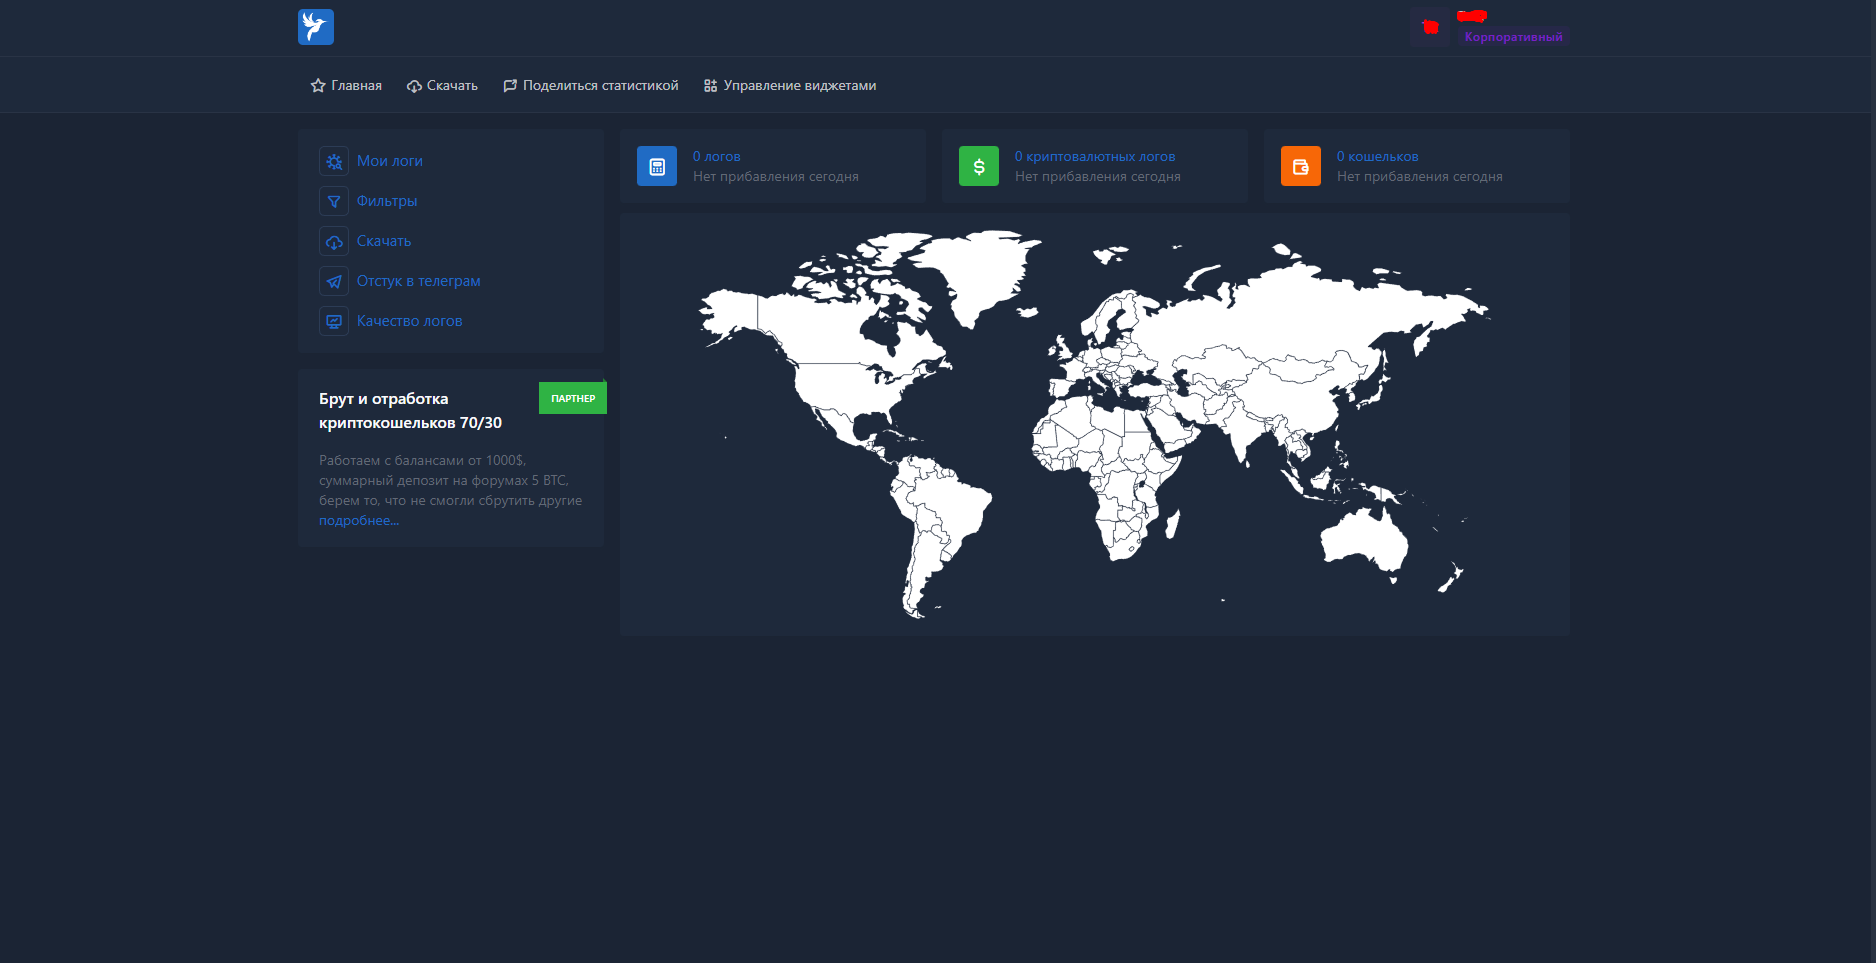Open the Главная menu item
The height and width of the screenshot is (963, 1876).
(x=356, y=86)
